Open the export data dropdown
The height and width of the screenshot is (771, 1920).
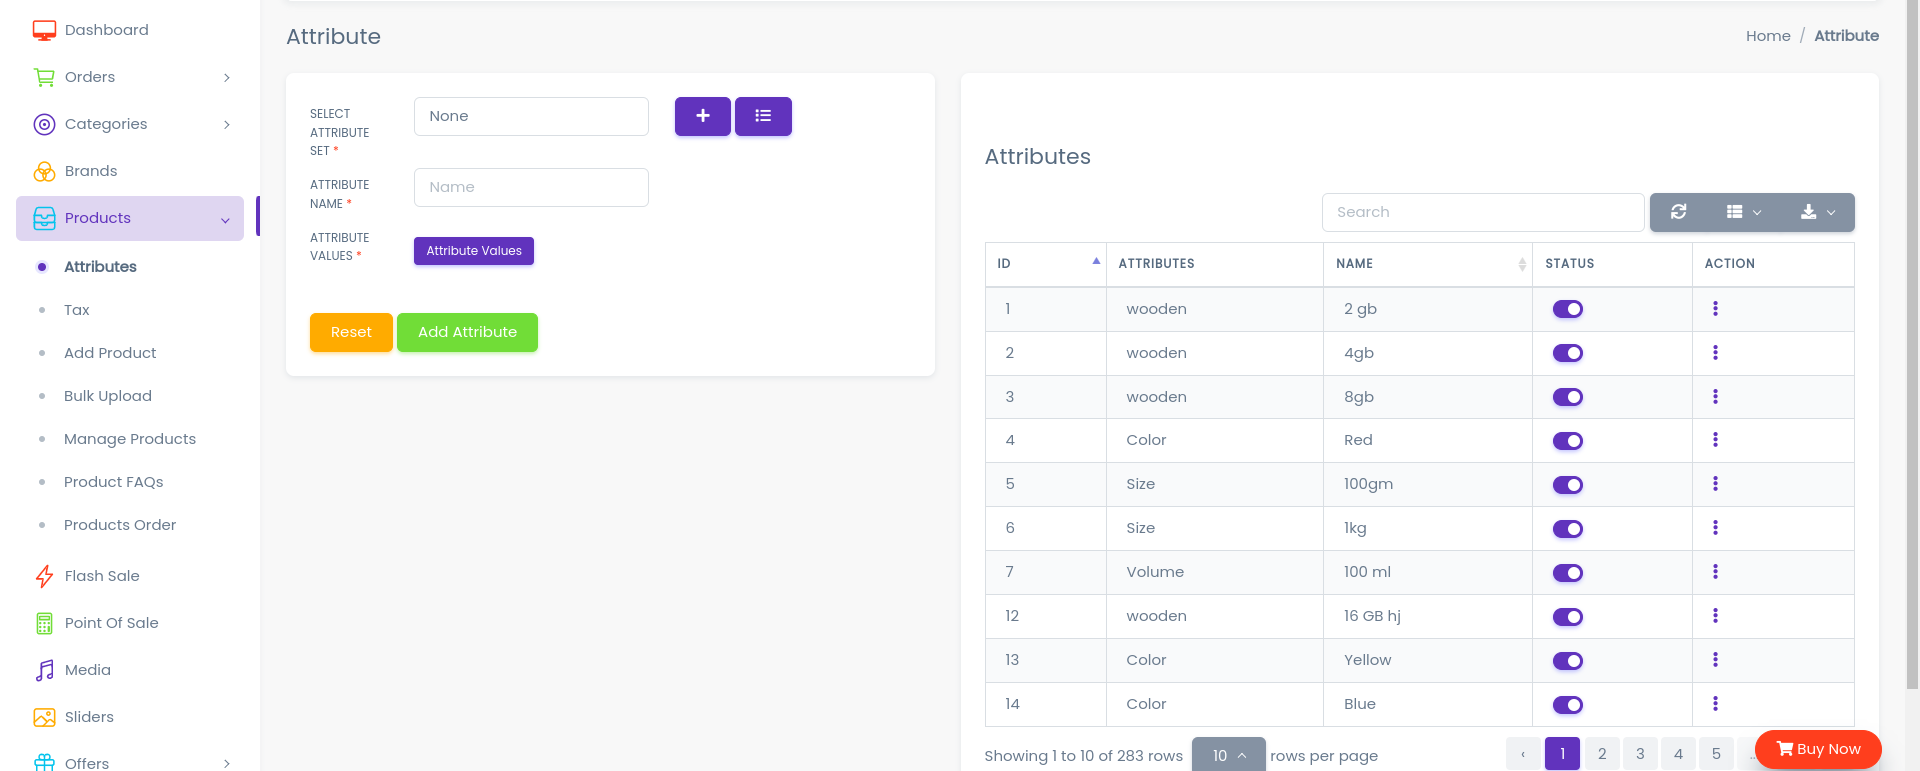(x=1818, y=212)
